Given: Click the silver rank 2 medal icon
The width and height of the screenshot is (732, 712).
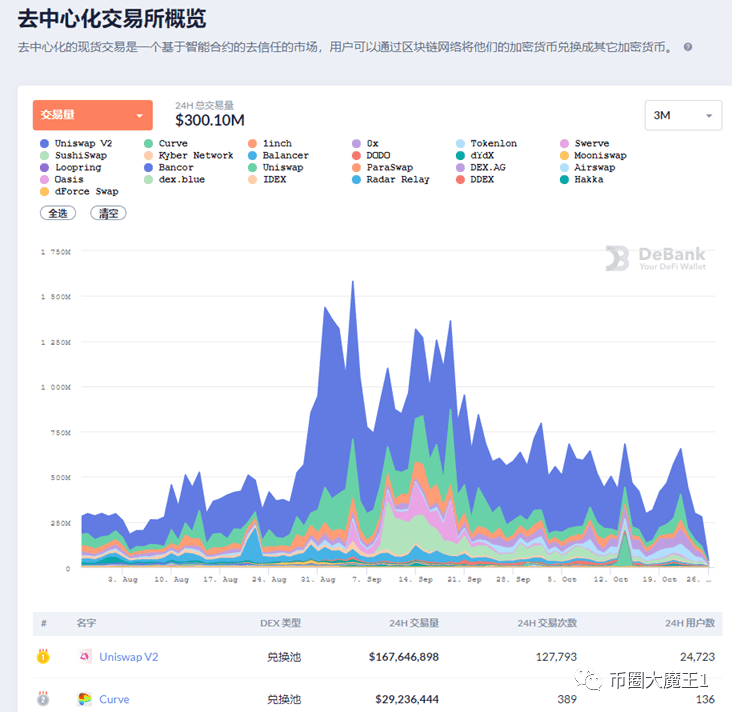Looking at the screenshot, I should (x=43, y=698).
